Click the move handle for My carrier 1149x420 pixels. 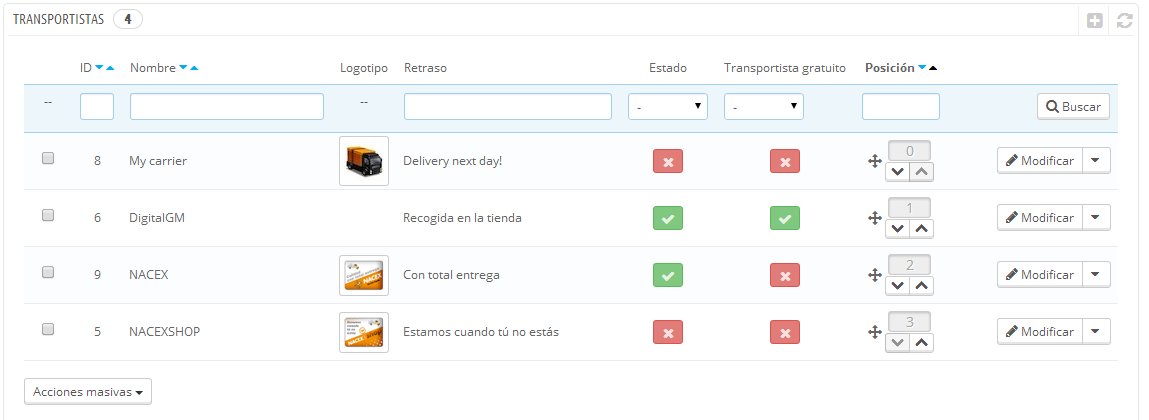click(x=874, y=161)
